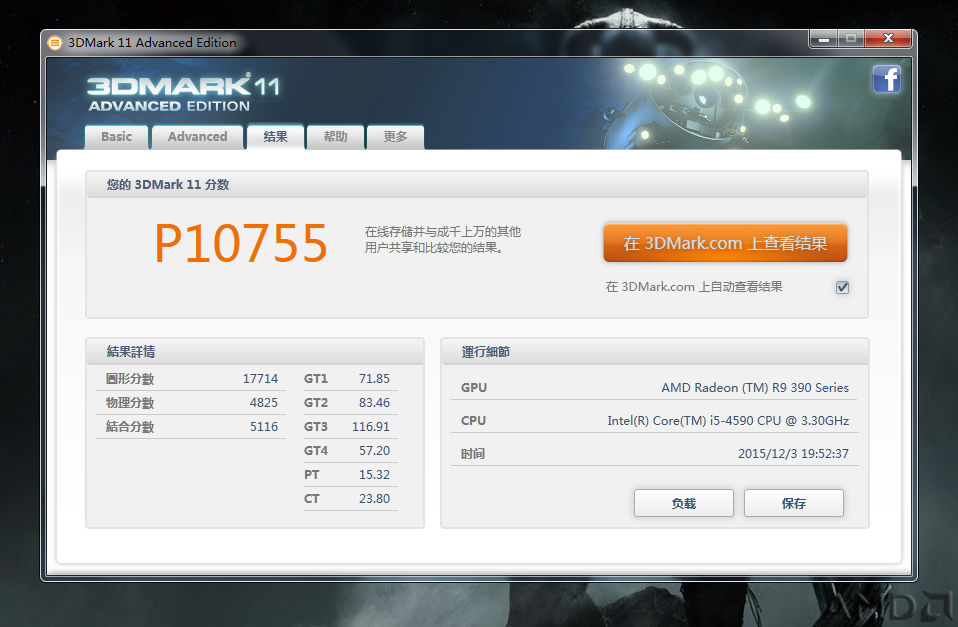Click the physics score value 4825
The height and width of the screenshot is (627, 958).
264,403
